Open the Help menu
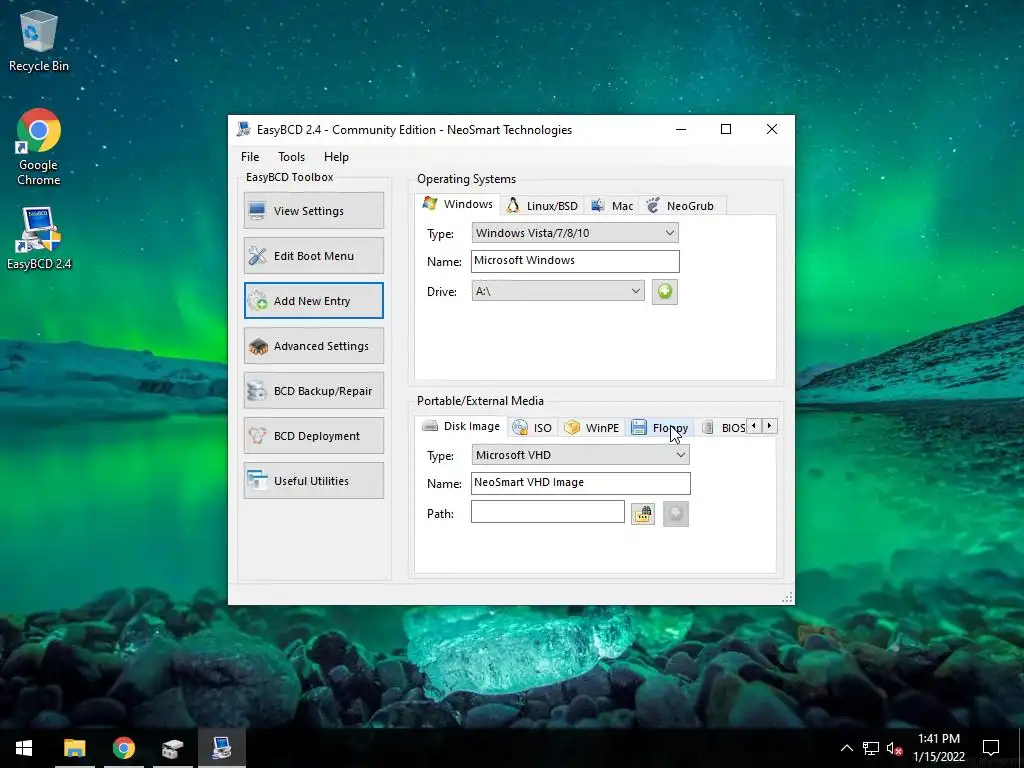This screenshot has width=1024, height=768. pyautogui.click(x=336, y=157)
